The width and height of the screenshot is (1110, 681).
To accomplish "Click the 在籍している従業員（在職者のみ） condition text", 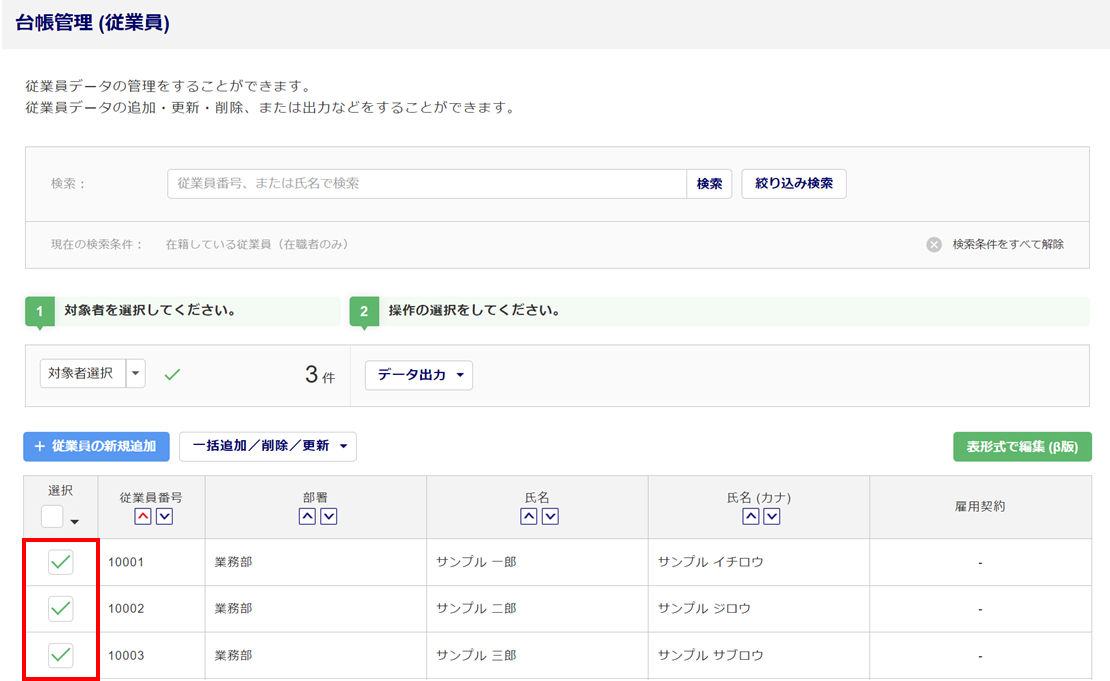I will pyautogui.click(x=257, y=244).
